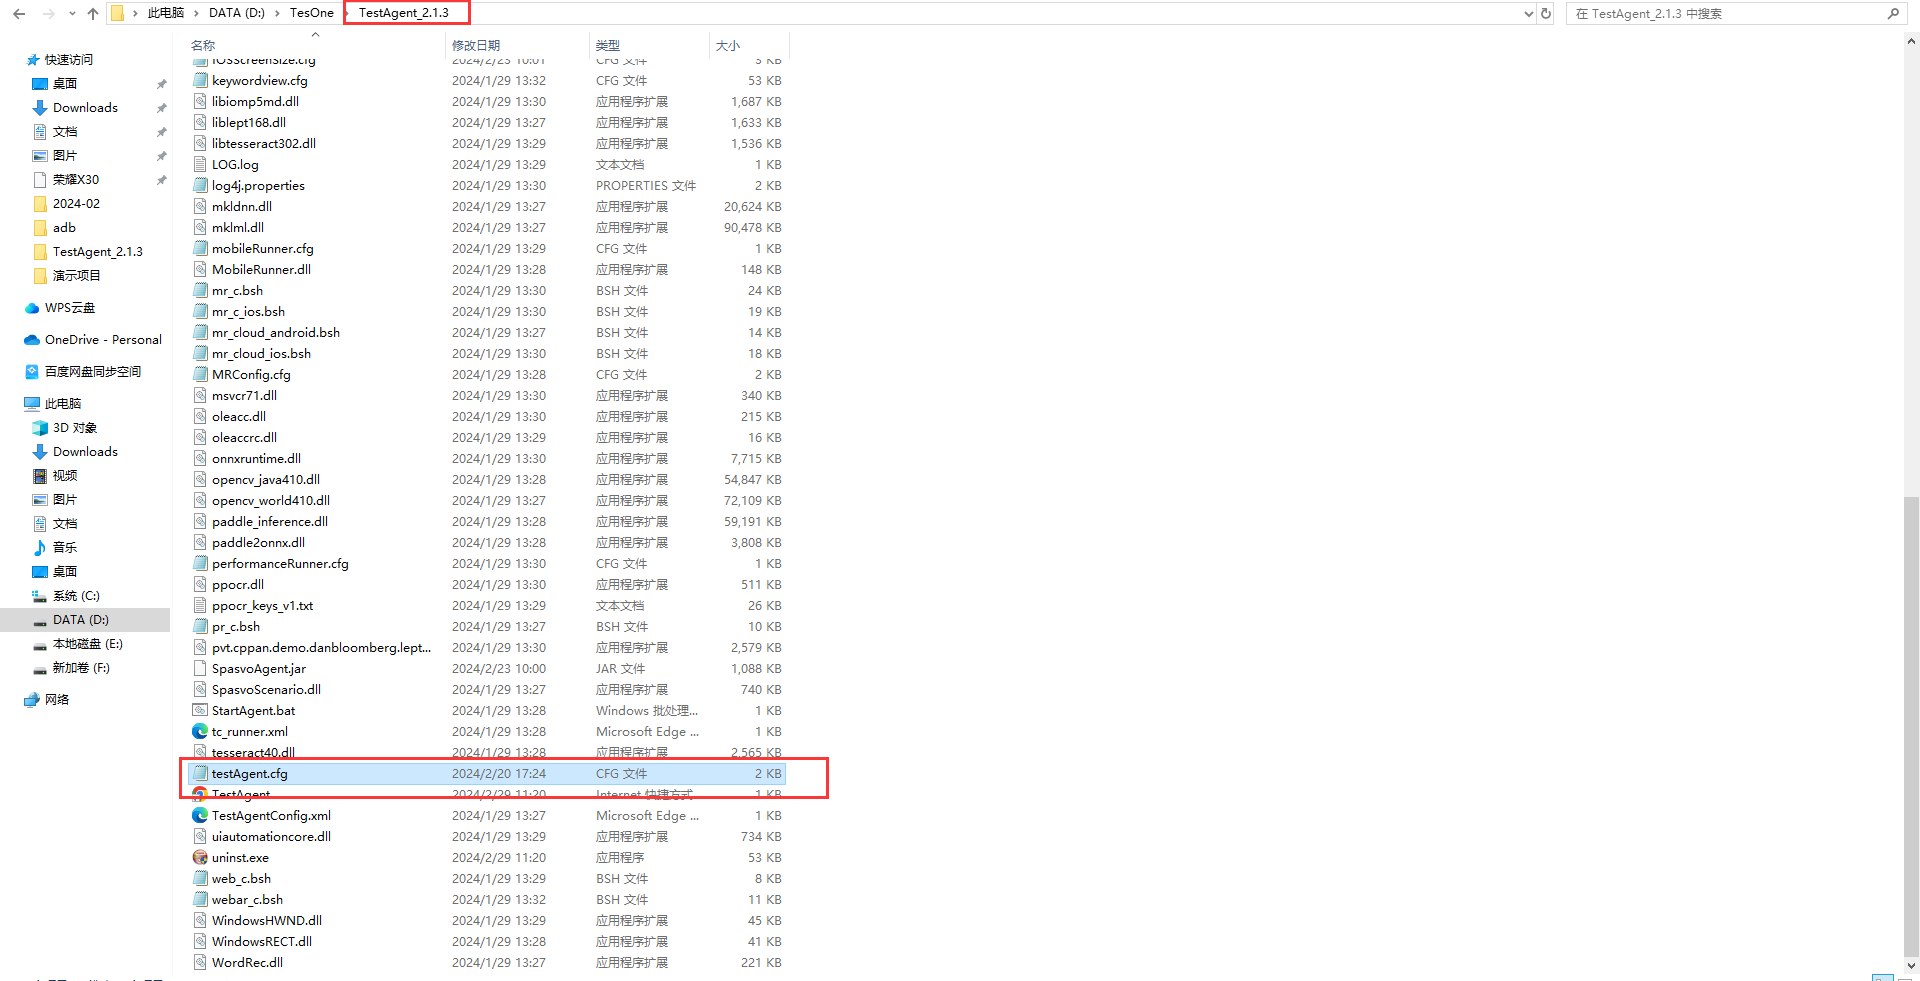1920x981 pixels.
Task: Select 荣耀X30 folder in navigation pane
Action: pos(76,180)
